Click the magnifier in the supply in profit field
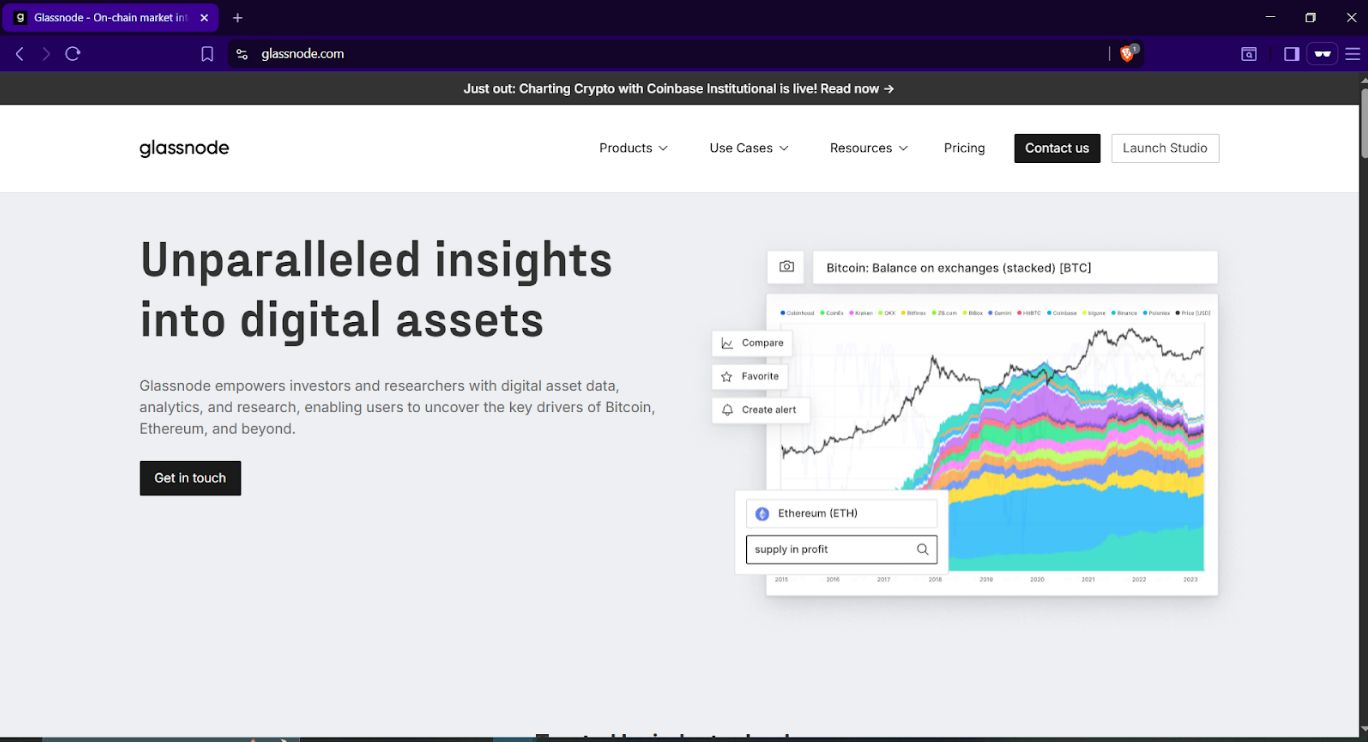Viewport: 1368px width, 742px height. click(x=923, y=549)
